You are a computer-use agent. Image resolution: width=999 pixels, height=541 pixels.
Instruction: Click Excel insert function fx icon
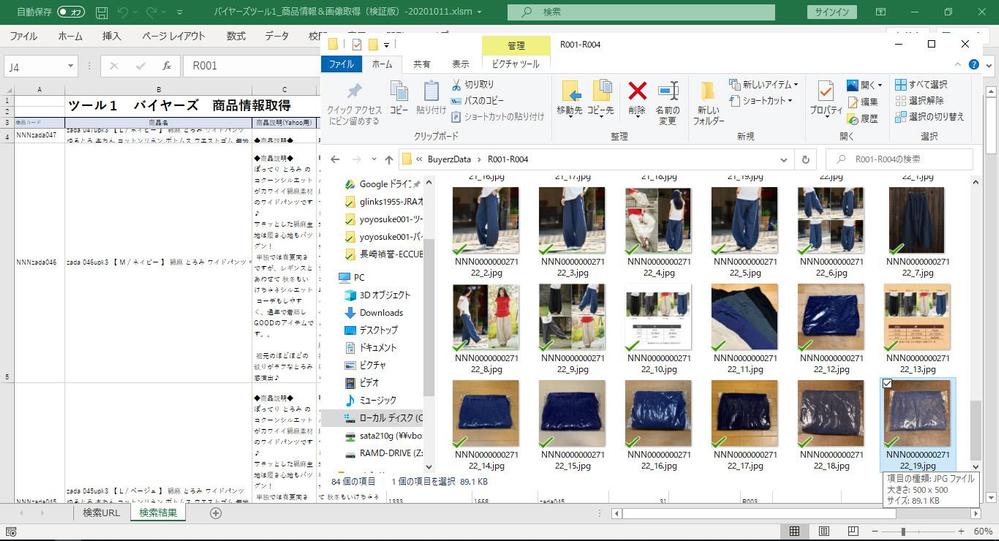166,66
